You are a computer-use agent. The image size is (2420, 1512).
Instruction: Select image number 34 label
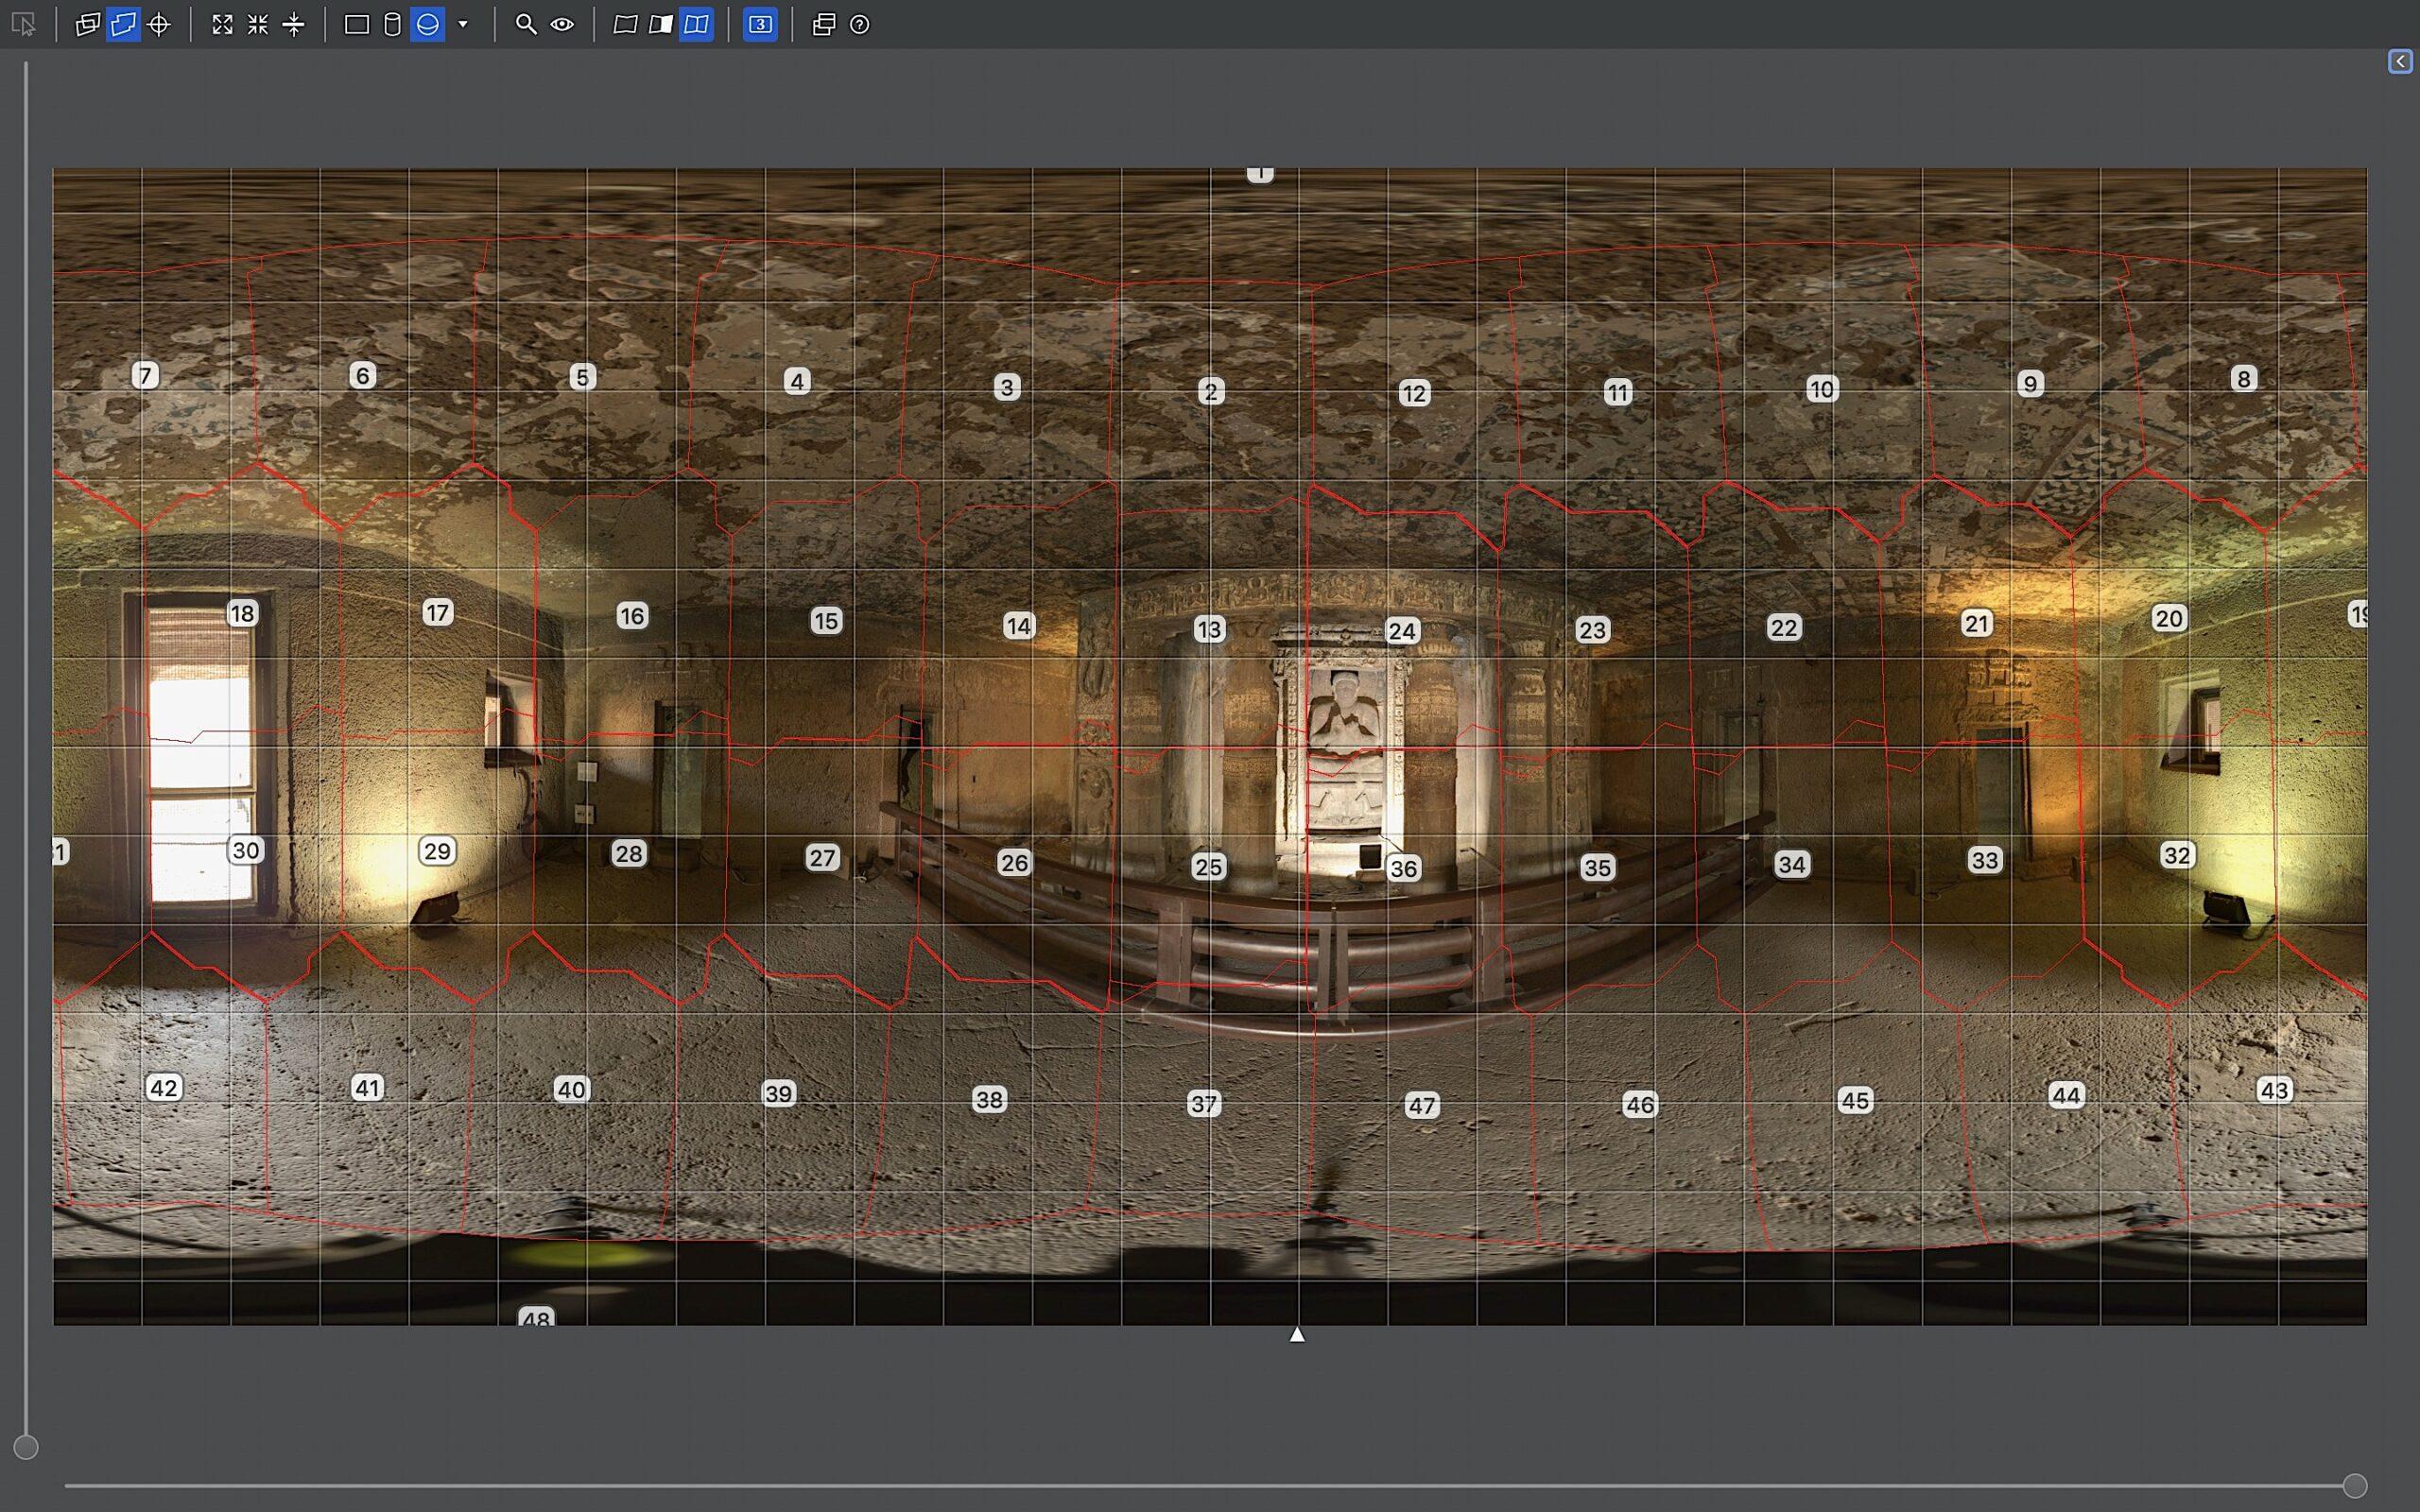pos(1792,865)
